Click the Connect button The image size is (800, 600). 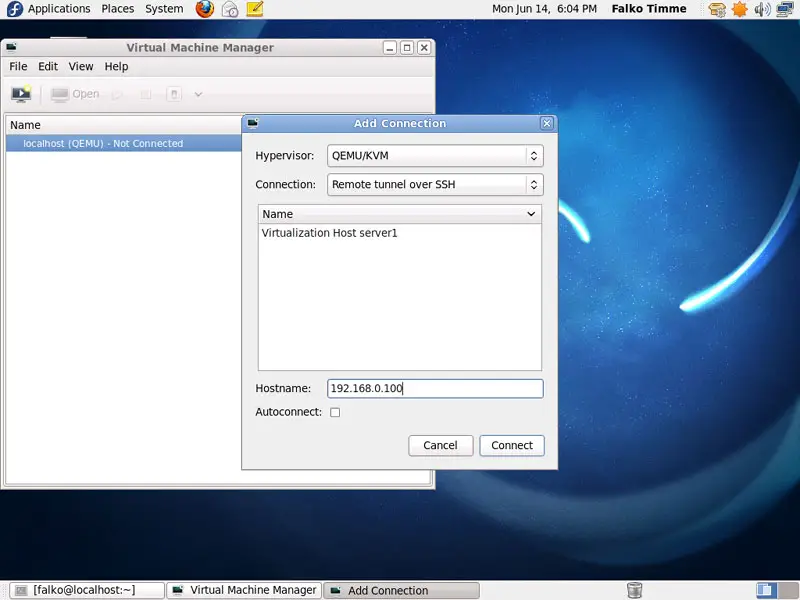point(512,445)
